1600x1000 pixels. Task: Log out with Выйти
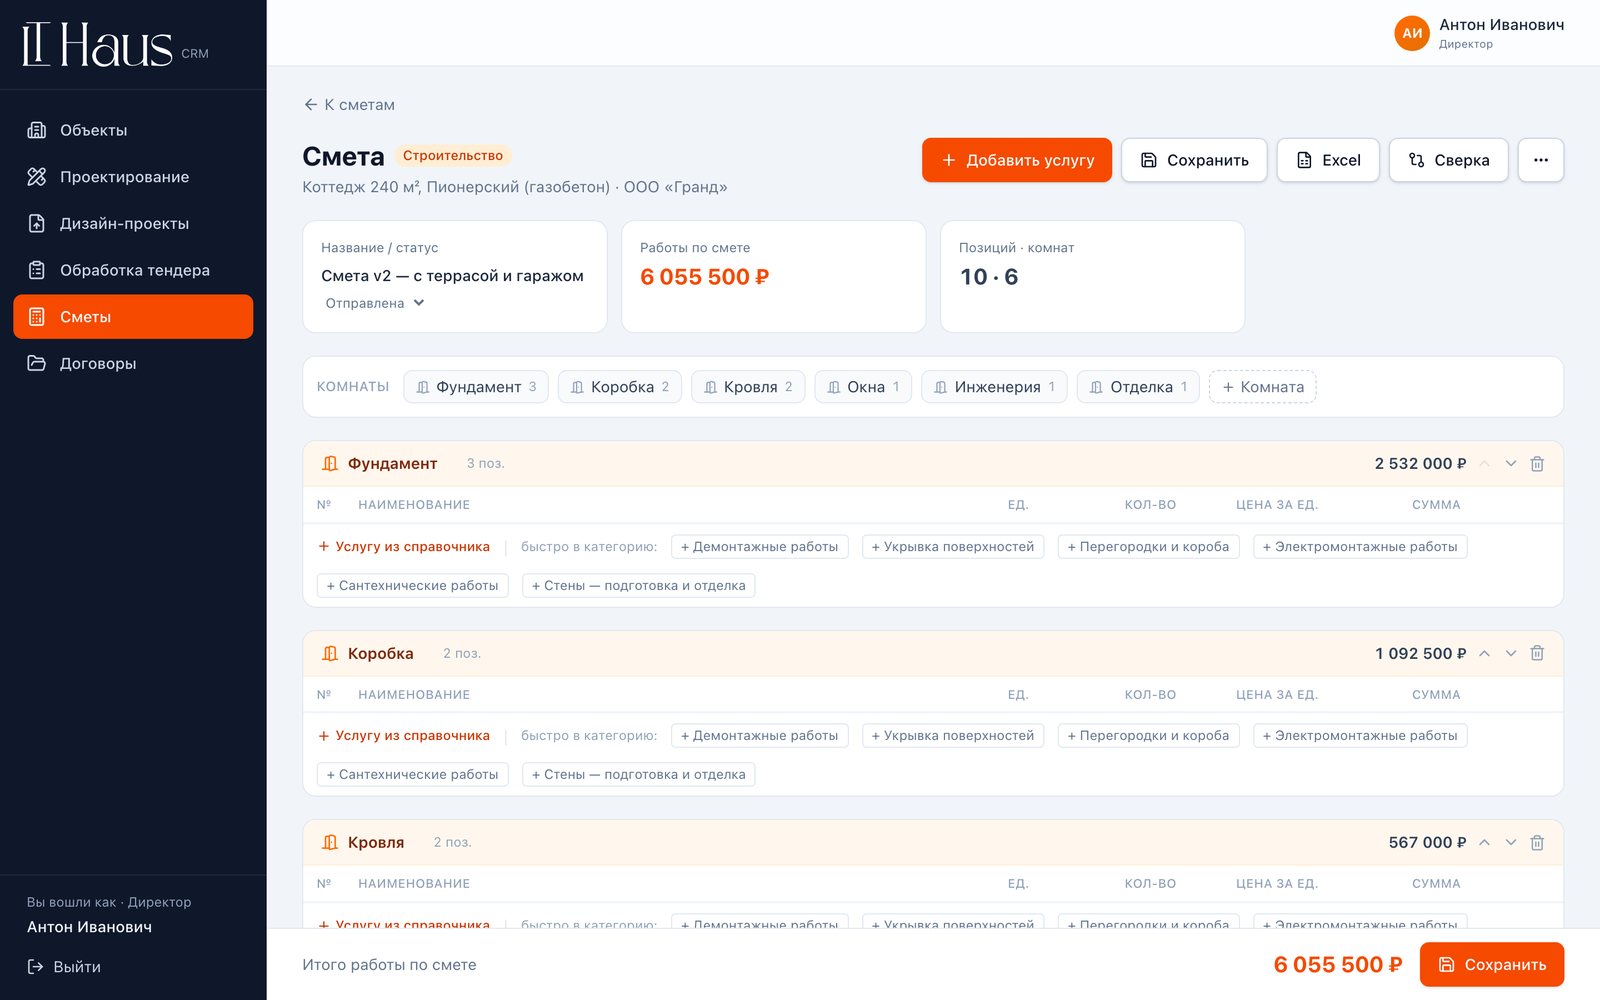tap(64, 967)
